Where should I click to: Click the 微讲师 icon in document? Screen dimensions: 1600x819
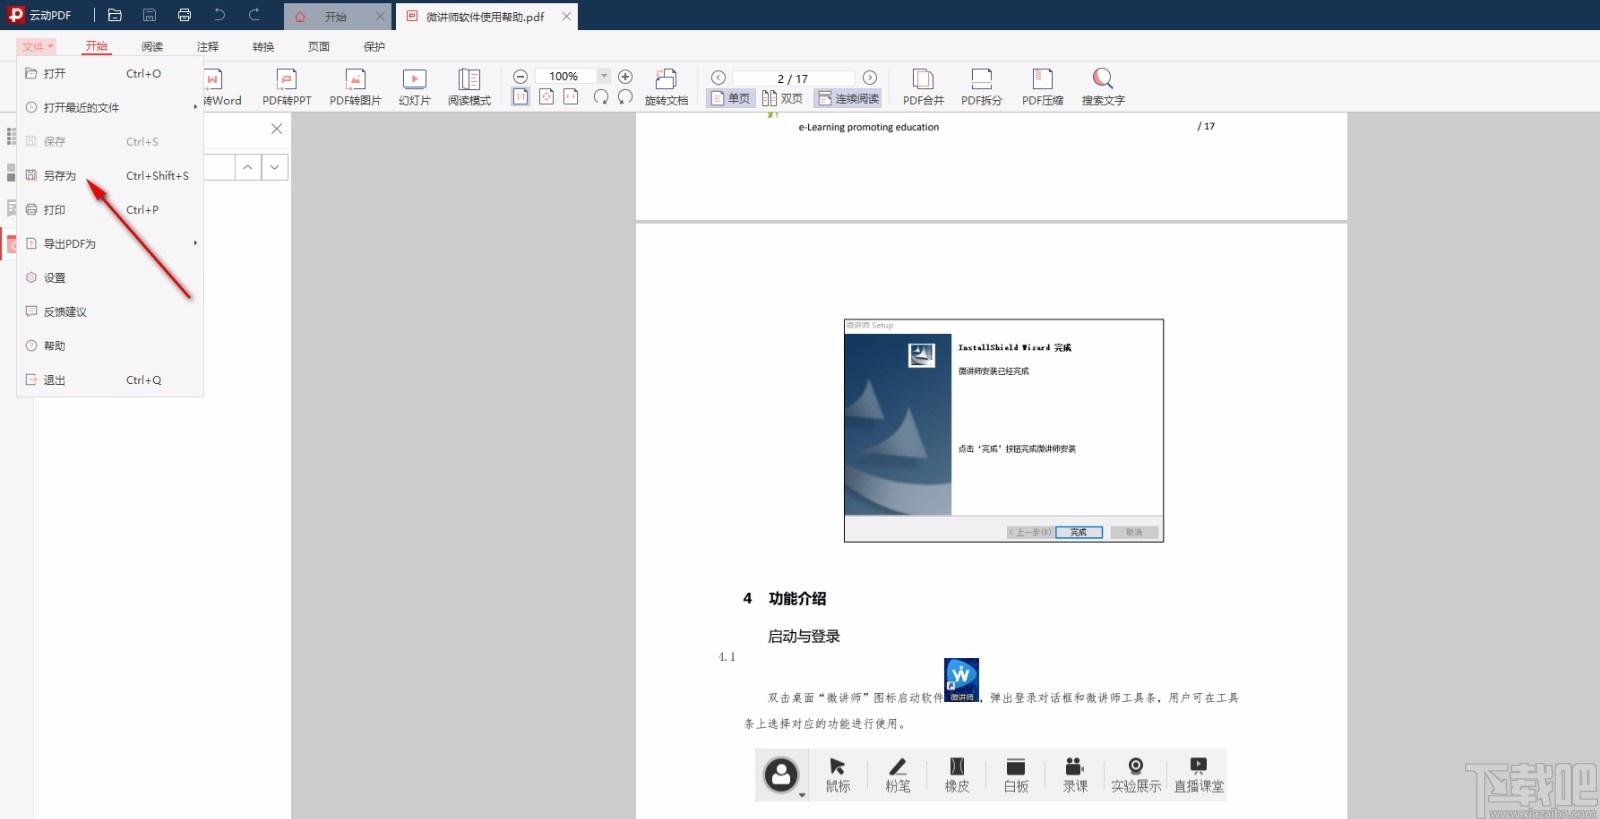(961, 680)
